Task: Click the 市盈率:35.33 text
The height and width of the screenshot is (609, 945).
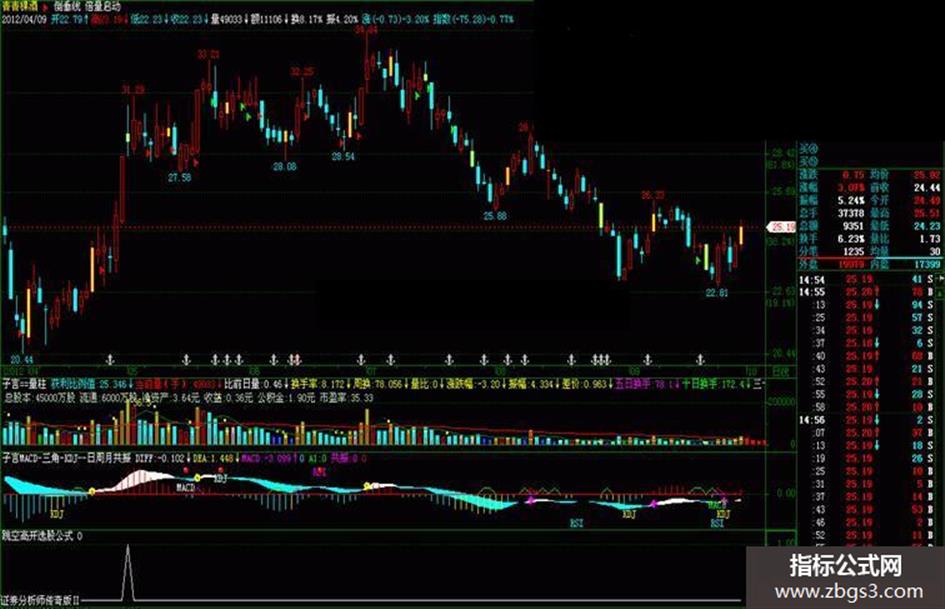Action: [x=346, y=398]
